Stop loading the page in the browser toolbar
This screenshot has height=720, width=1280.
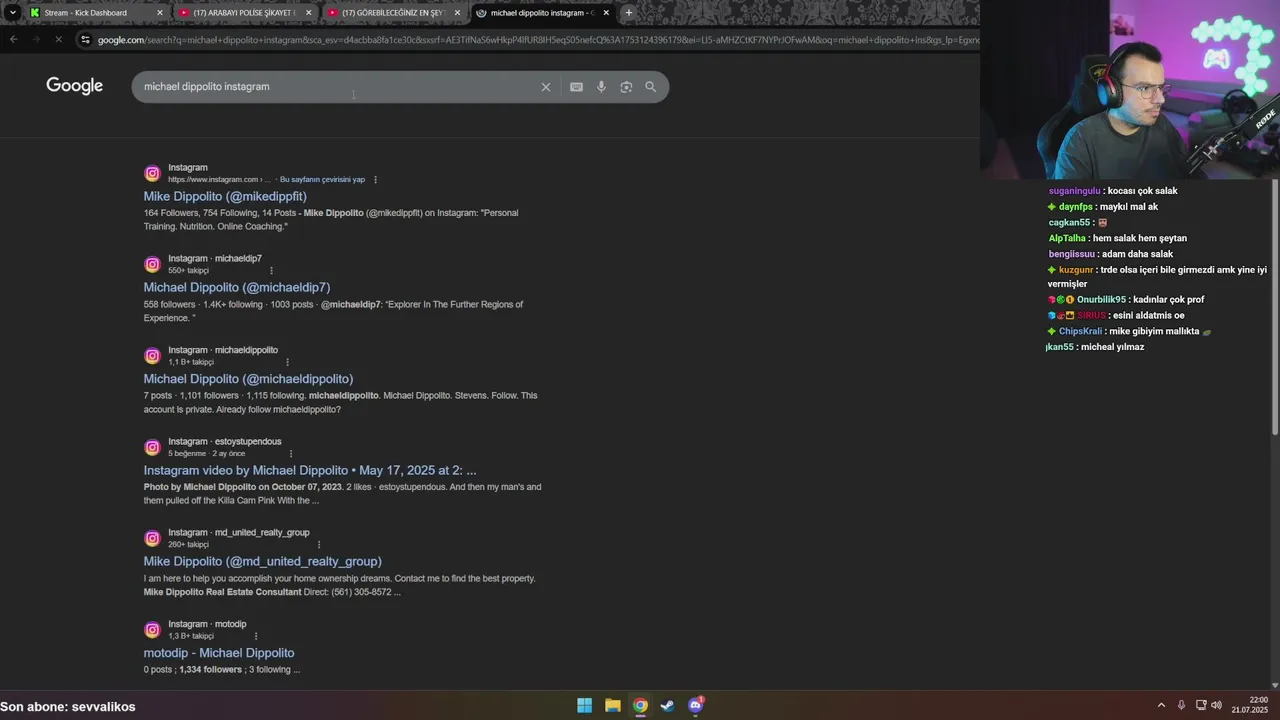[x=58, y=39]
